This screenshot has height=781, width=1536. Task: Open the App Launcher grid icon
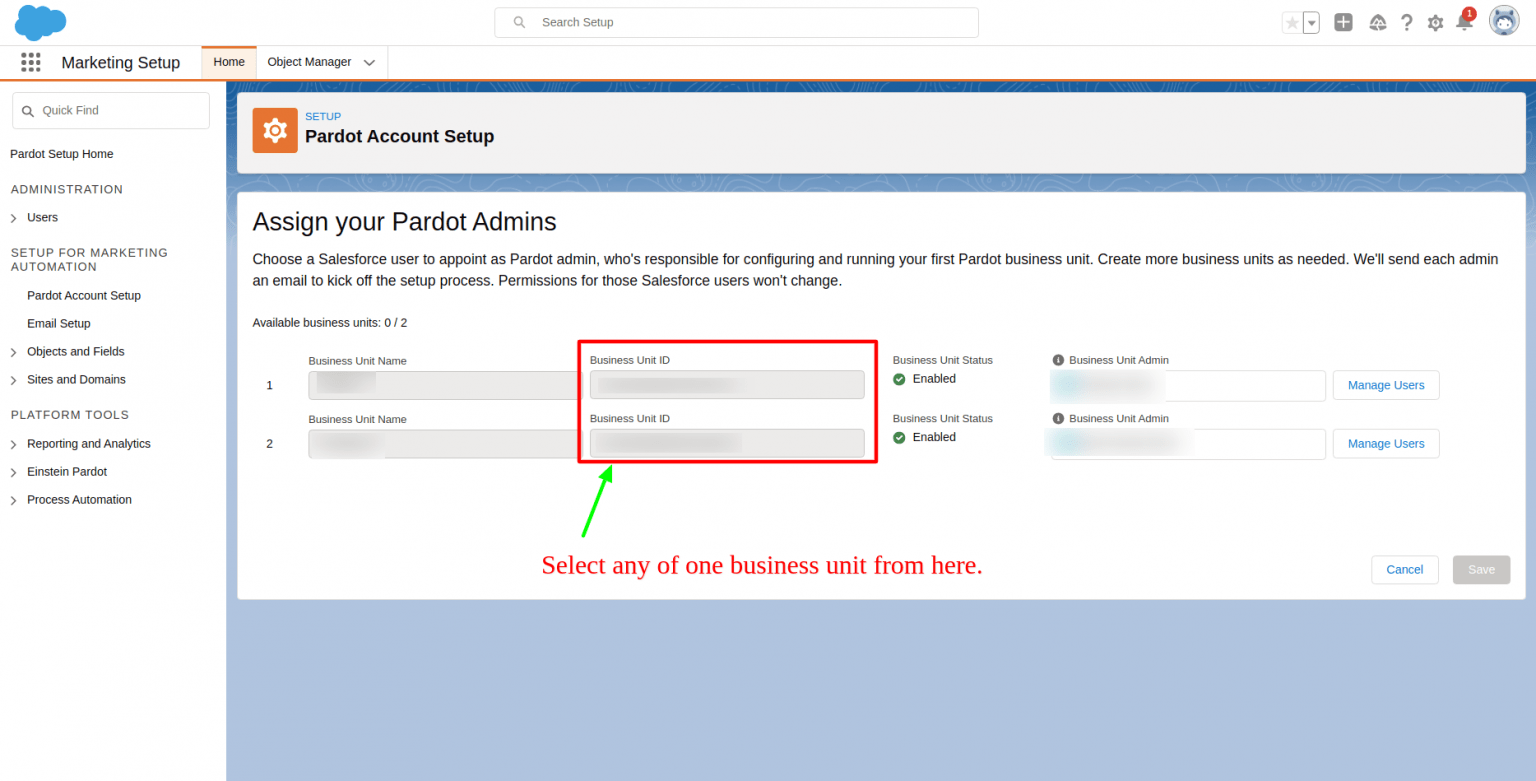tap(31, 62)
